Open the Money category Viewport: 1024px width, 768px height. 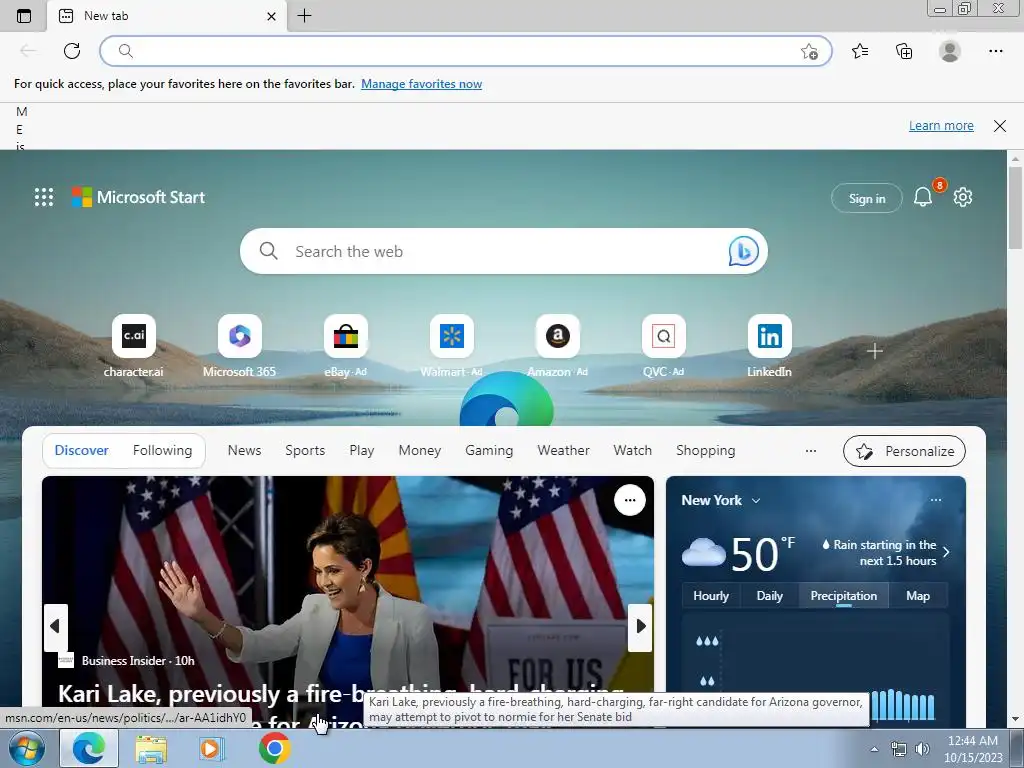pos(420,451)
